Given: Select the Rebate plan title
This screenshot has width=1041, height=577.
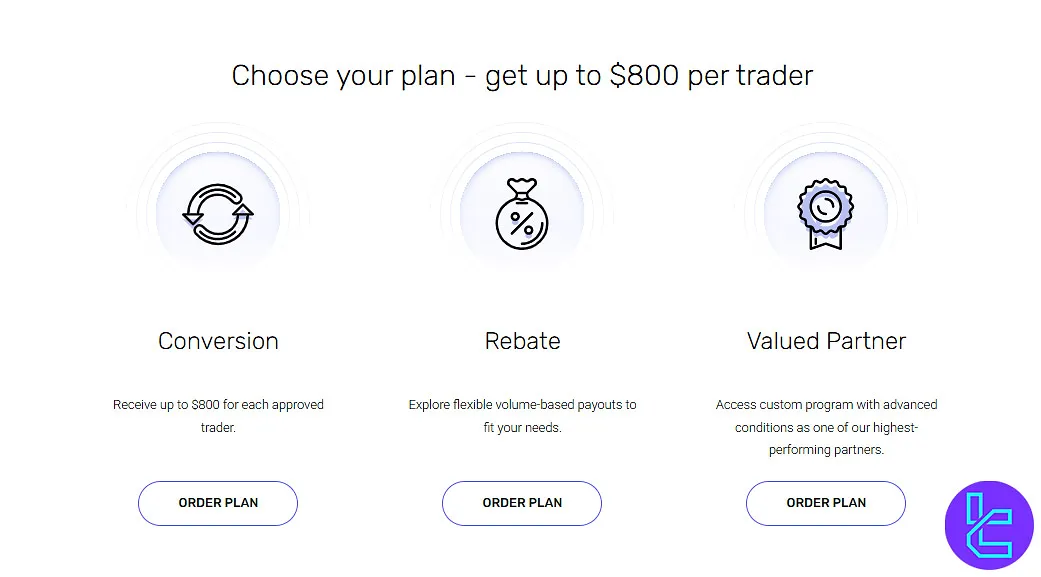Looking at the screenshot, I should [x=522, y=340].
